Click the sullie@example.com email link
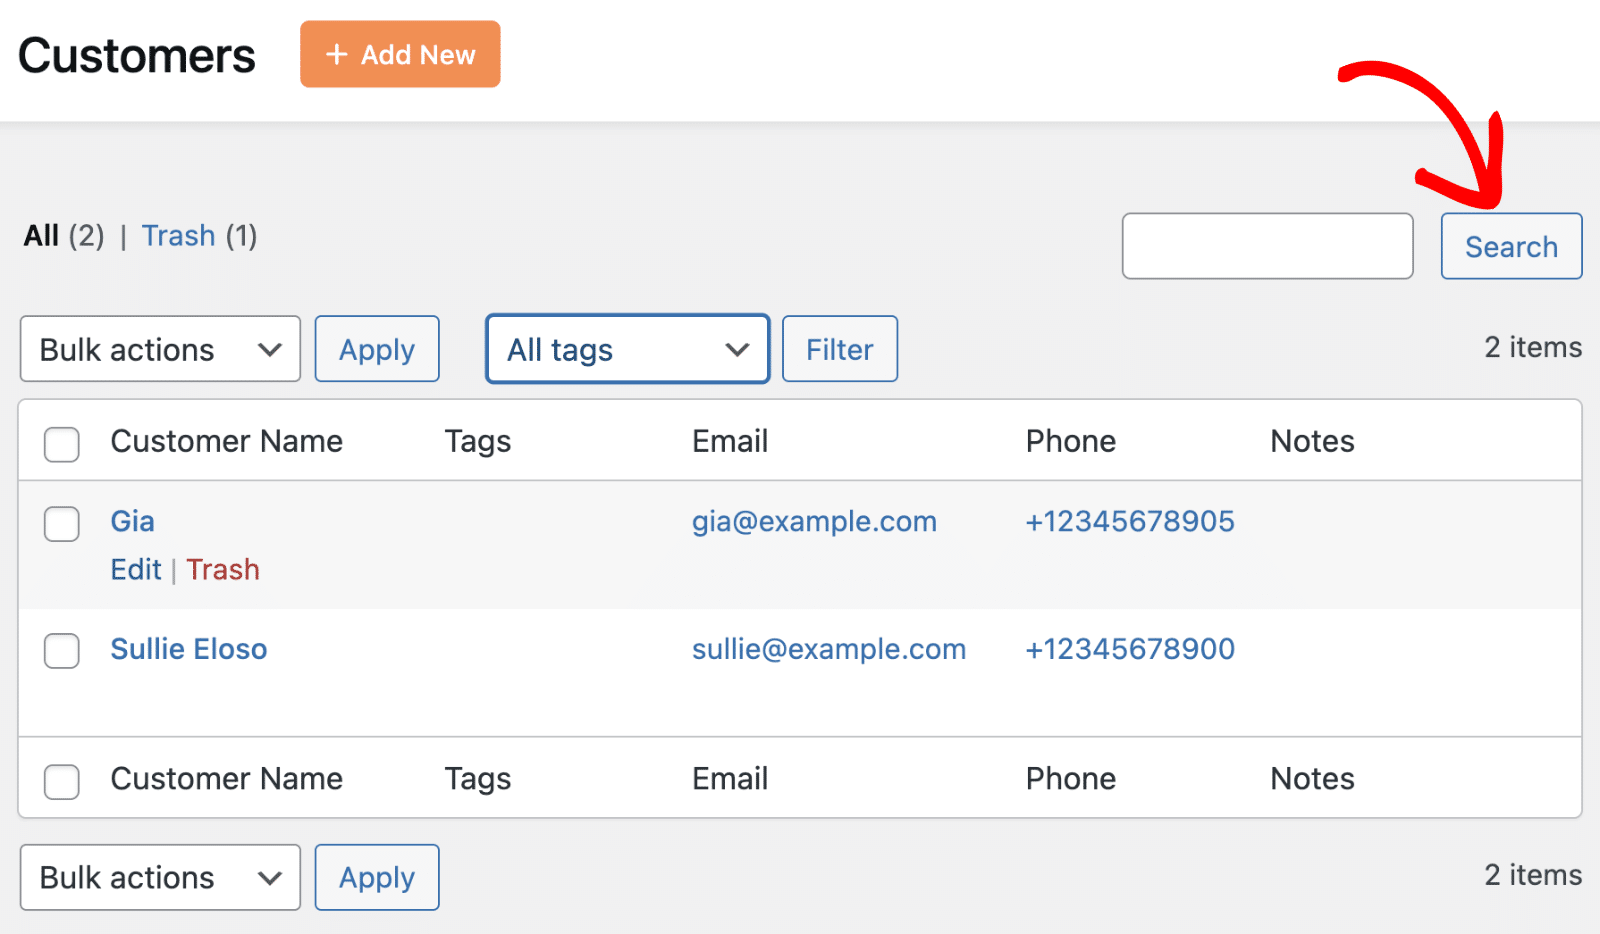 [828, 649]
